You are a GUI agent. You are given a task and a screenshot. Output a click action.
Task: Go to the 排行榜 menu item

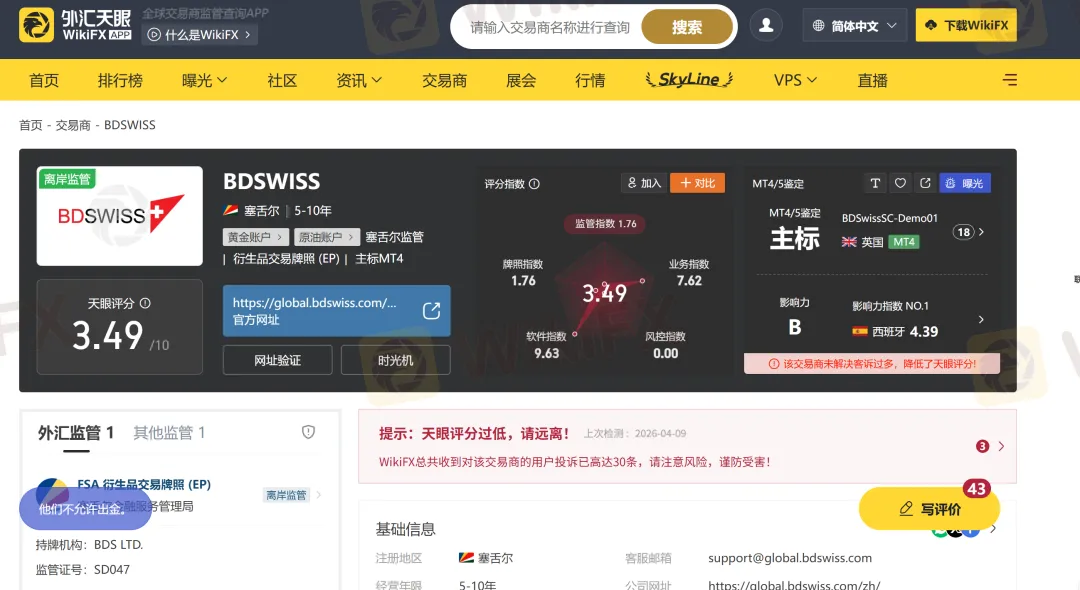coord(120,80)
